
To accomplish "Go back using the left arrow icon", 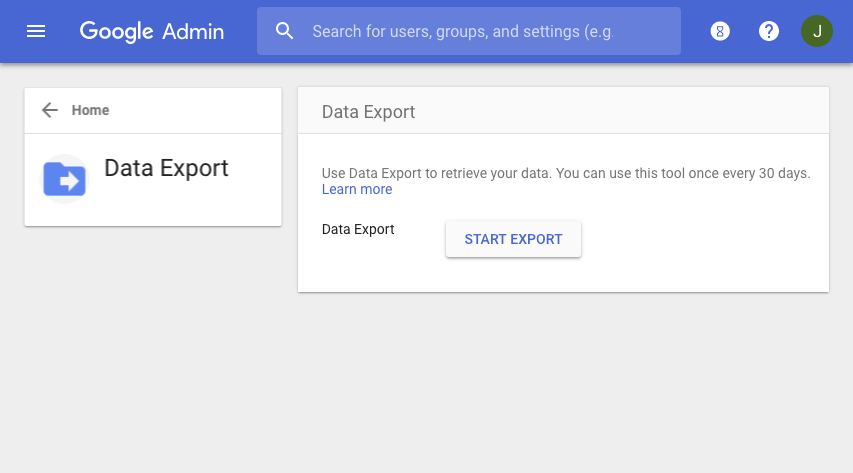I will [50, 110].
